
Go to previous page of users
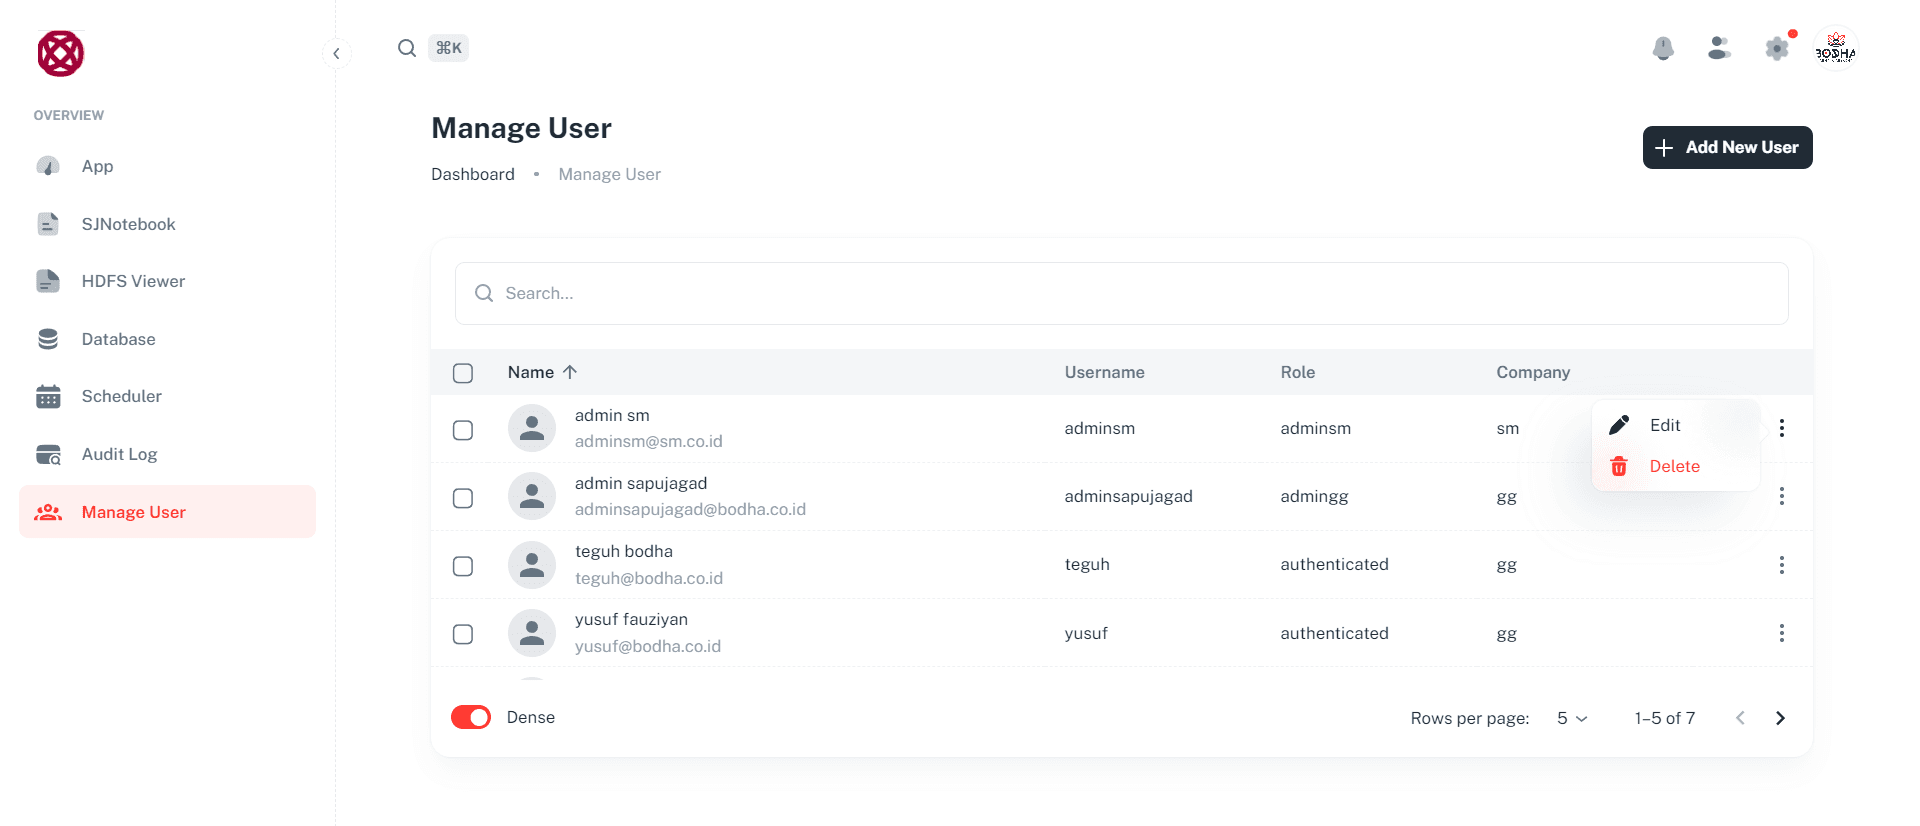1740,718
